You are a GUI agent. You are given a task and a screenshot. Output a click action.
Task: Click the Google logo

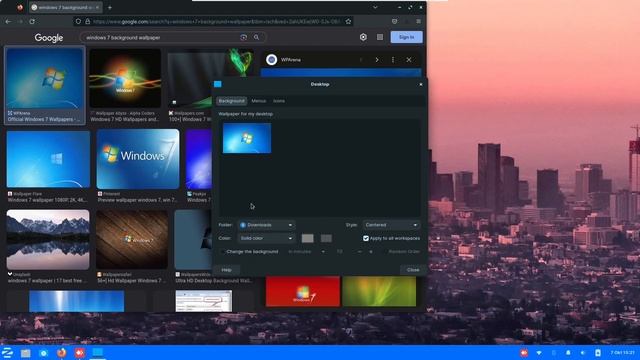[x=49, y=38]
